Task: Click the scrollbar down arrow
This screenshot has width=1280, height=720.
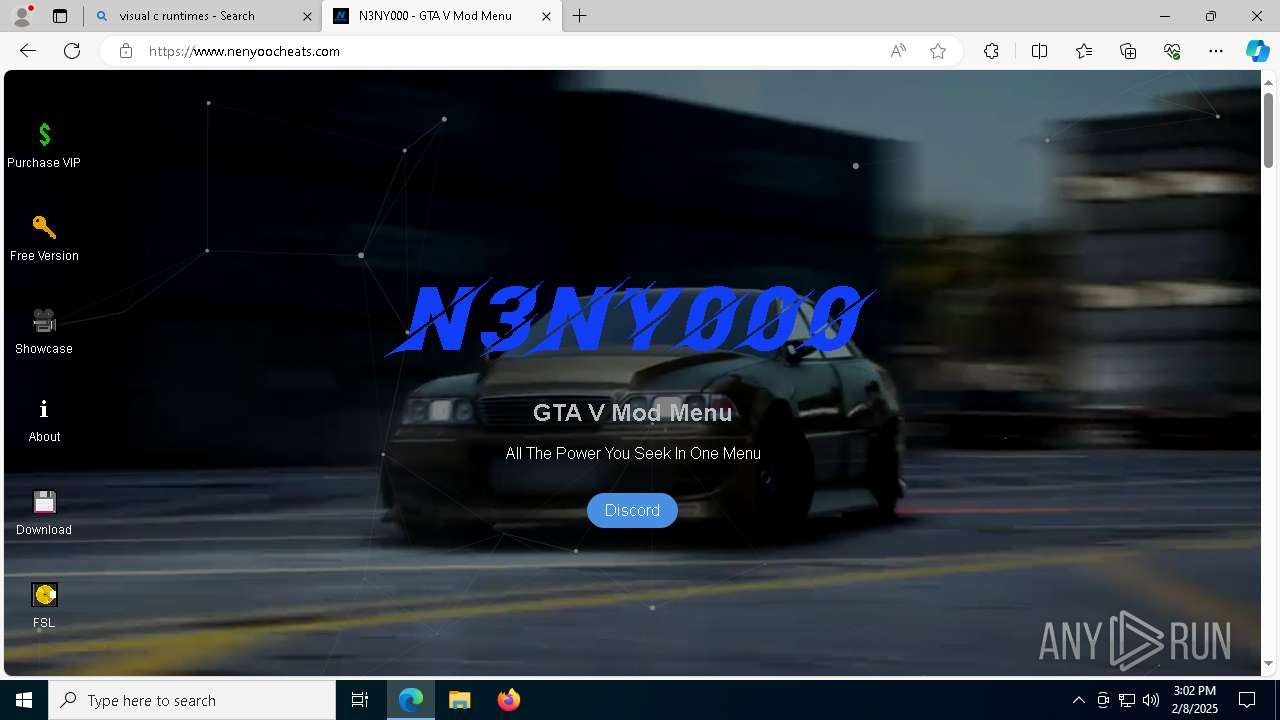Action: click(x=1268, y=664)
